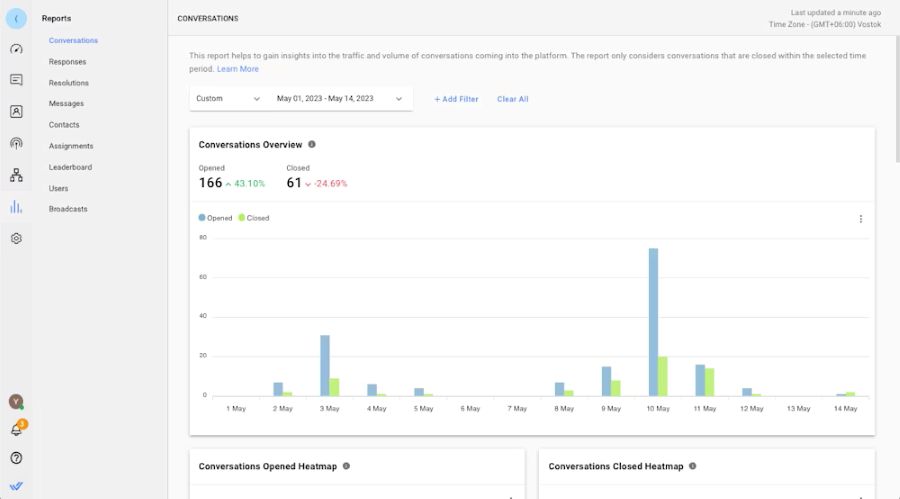Viewport: 900px width, 499px height.
Task: Open the Settings gear icon
Action: (x=16, y=239)
